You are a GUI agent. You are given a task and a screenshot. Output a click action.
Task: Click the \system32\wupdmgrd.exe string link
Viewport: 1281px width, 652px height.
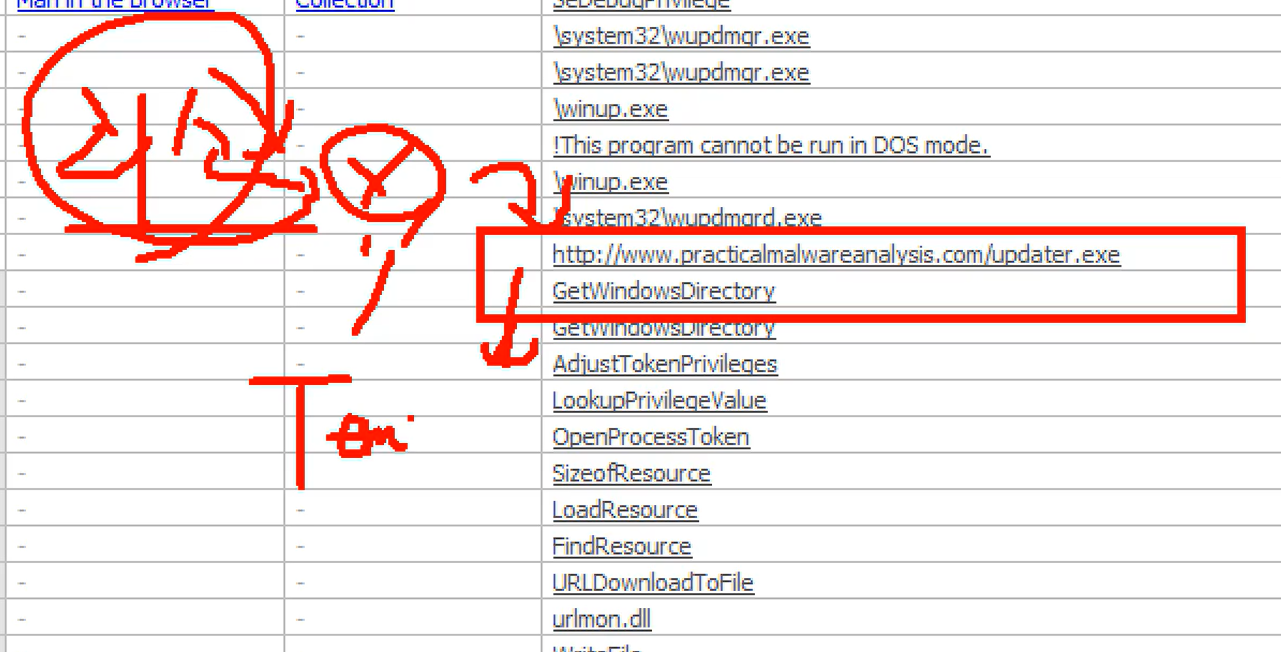point(687,218)
